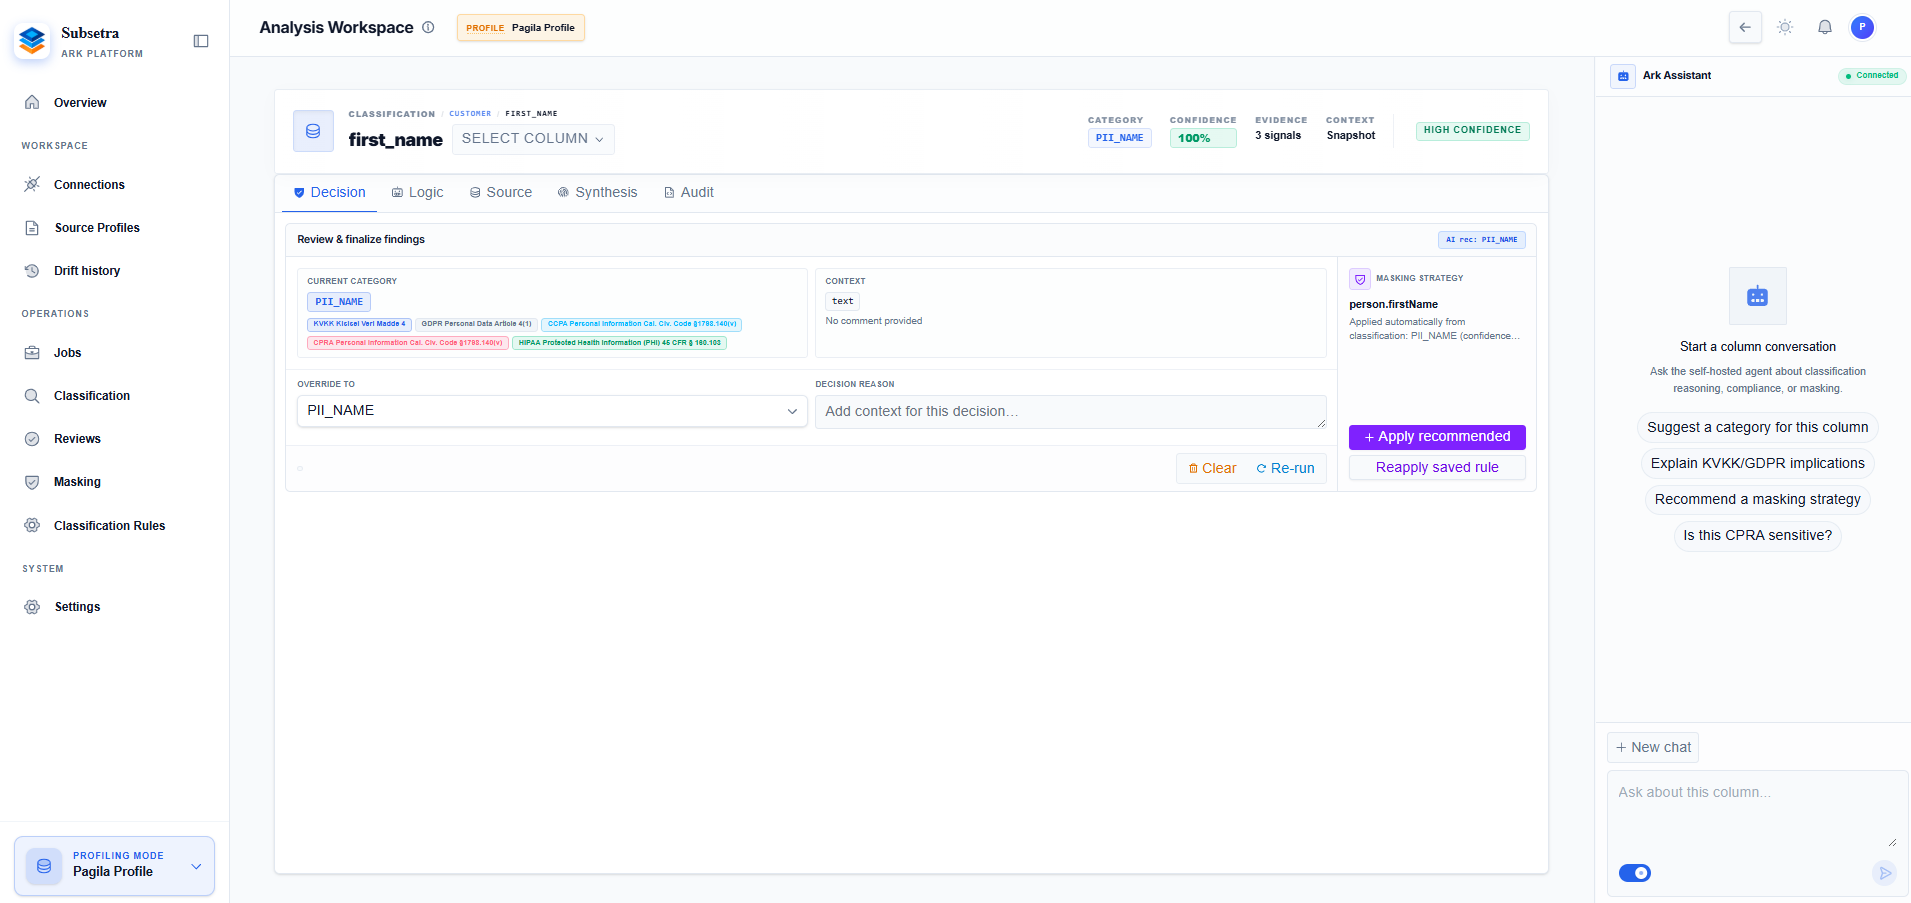This screenshot has width=1911, height=903.
Task: Click the CPRA Personal Information tag
Action: [x=408, y=343]
